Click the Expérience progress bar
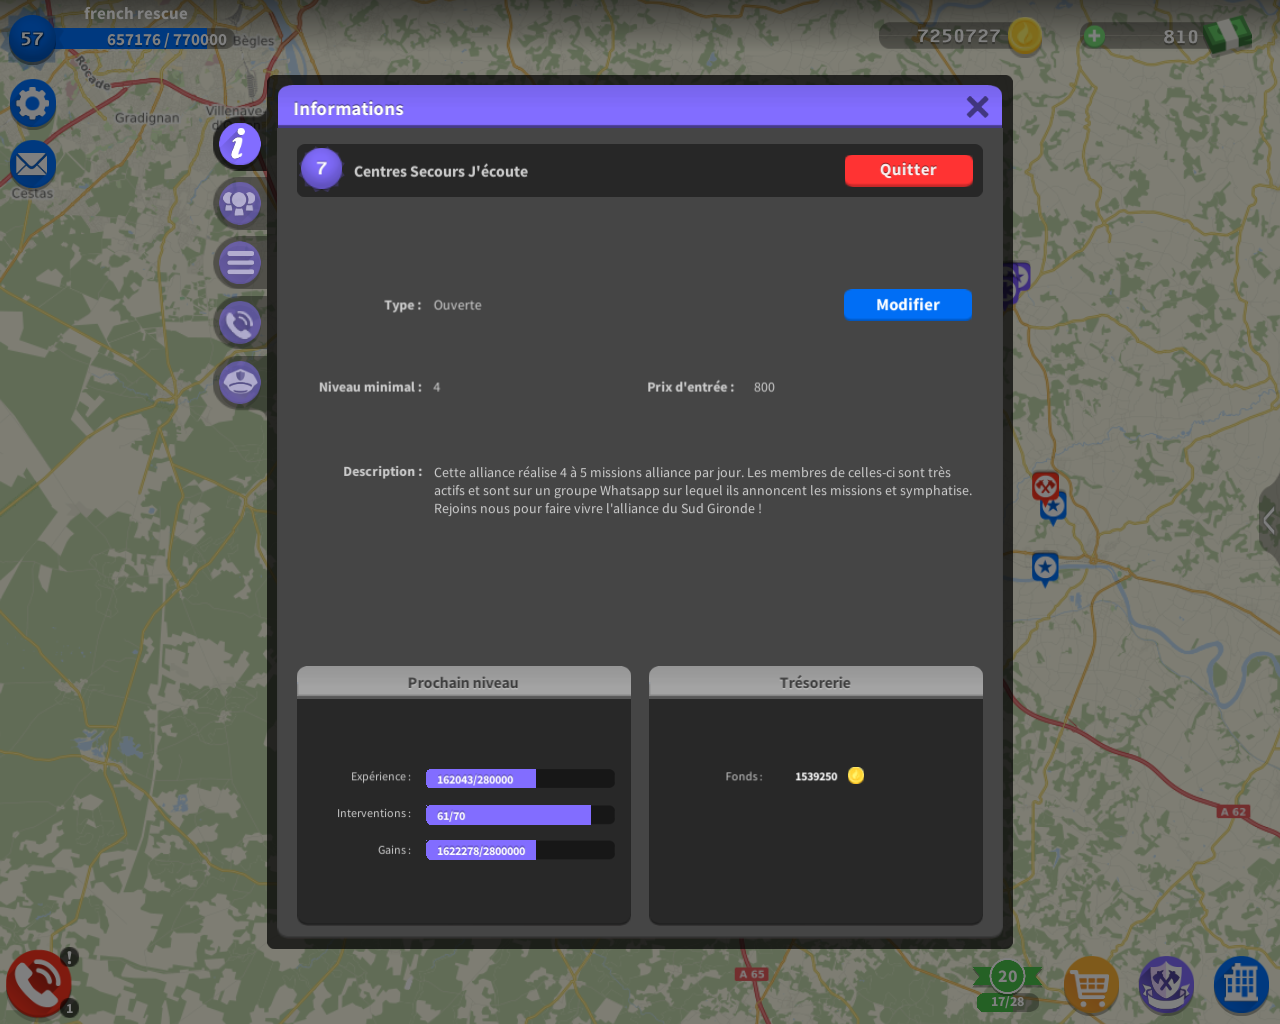This screenshot has width=1280, height=1024. (519, 779)
